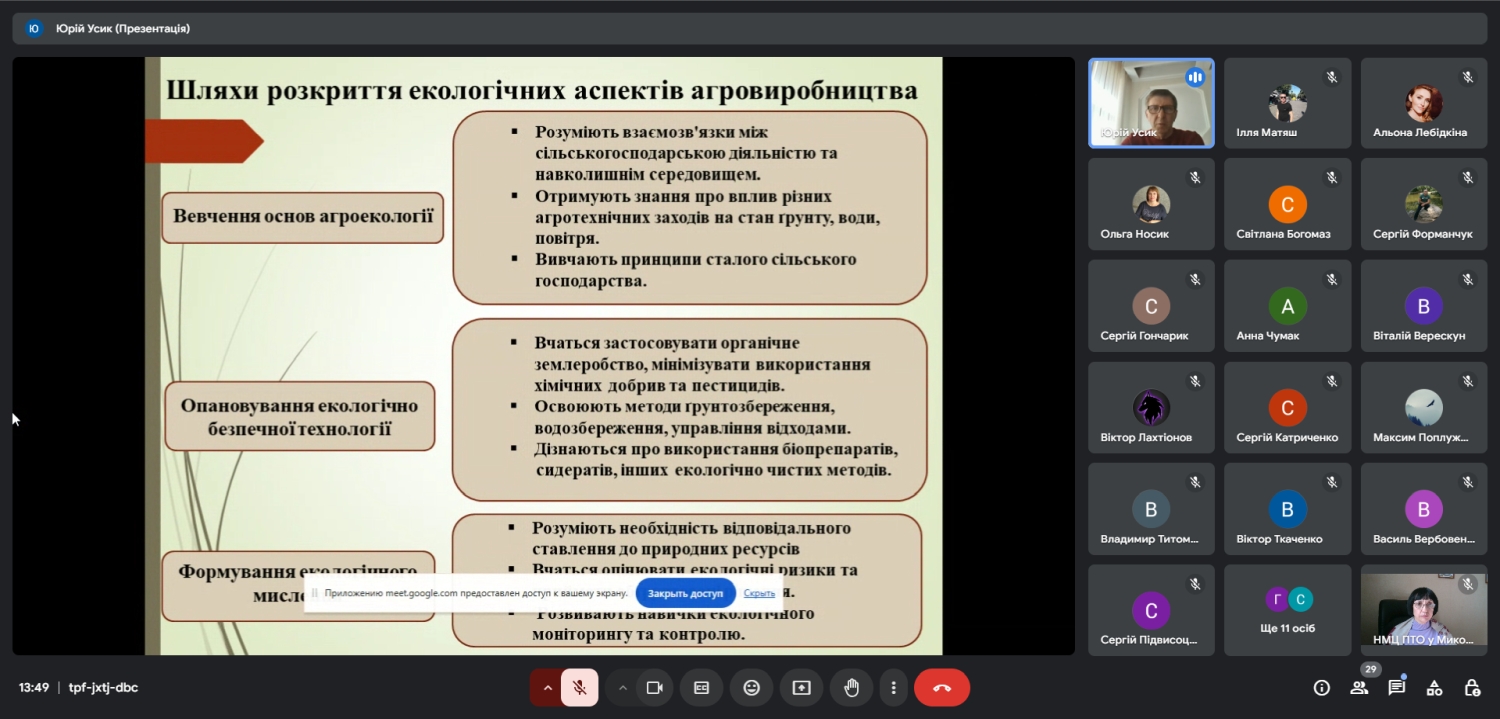Image resolution: width=1500 pixels, height=719 pixels.
Task: Select the НМЦ ПТО video tile
Action: [x=1423, y=610]
